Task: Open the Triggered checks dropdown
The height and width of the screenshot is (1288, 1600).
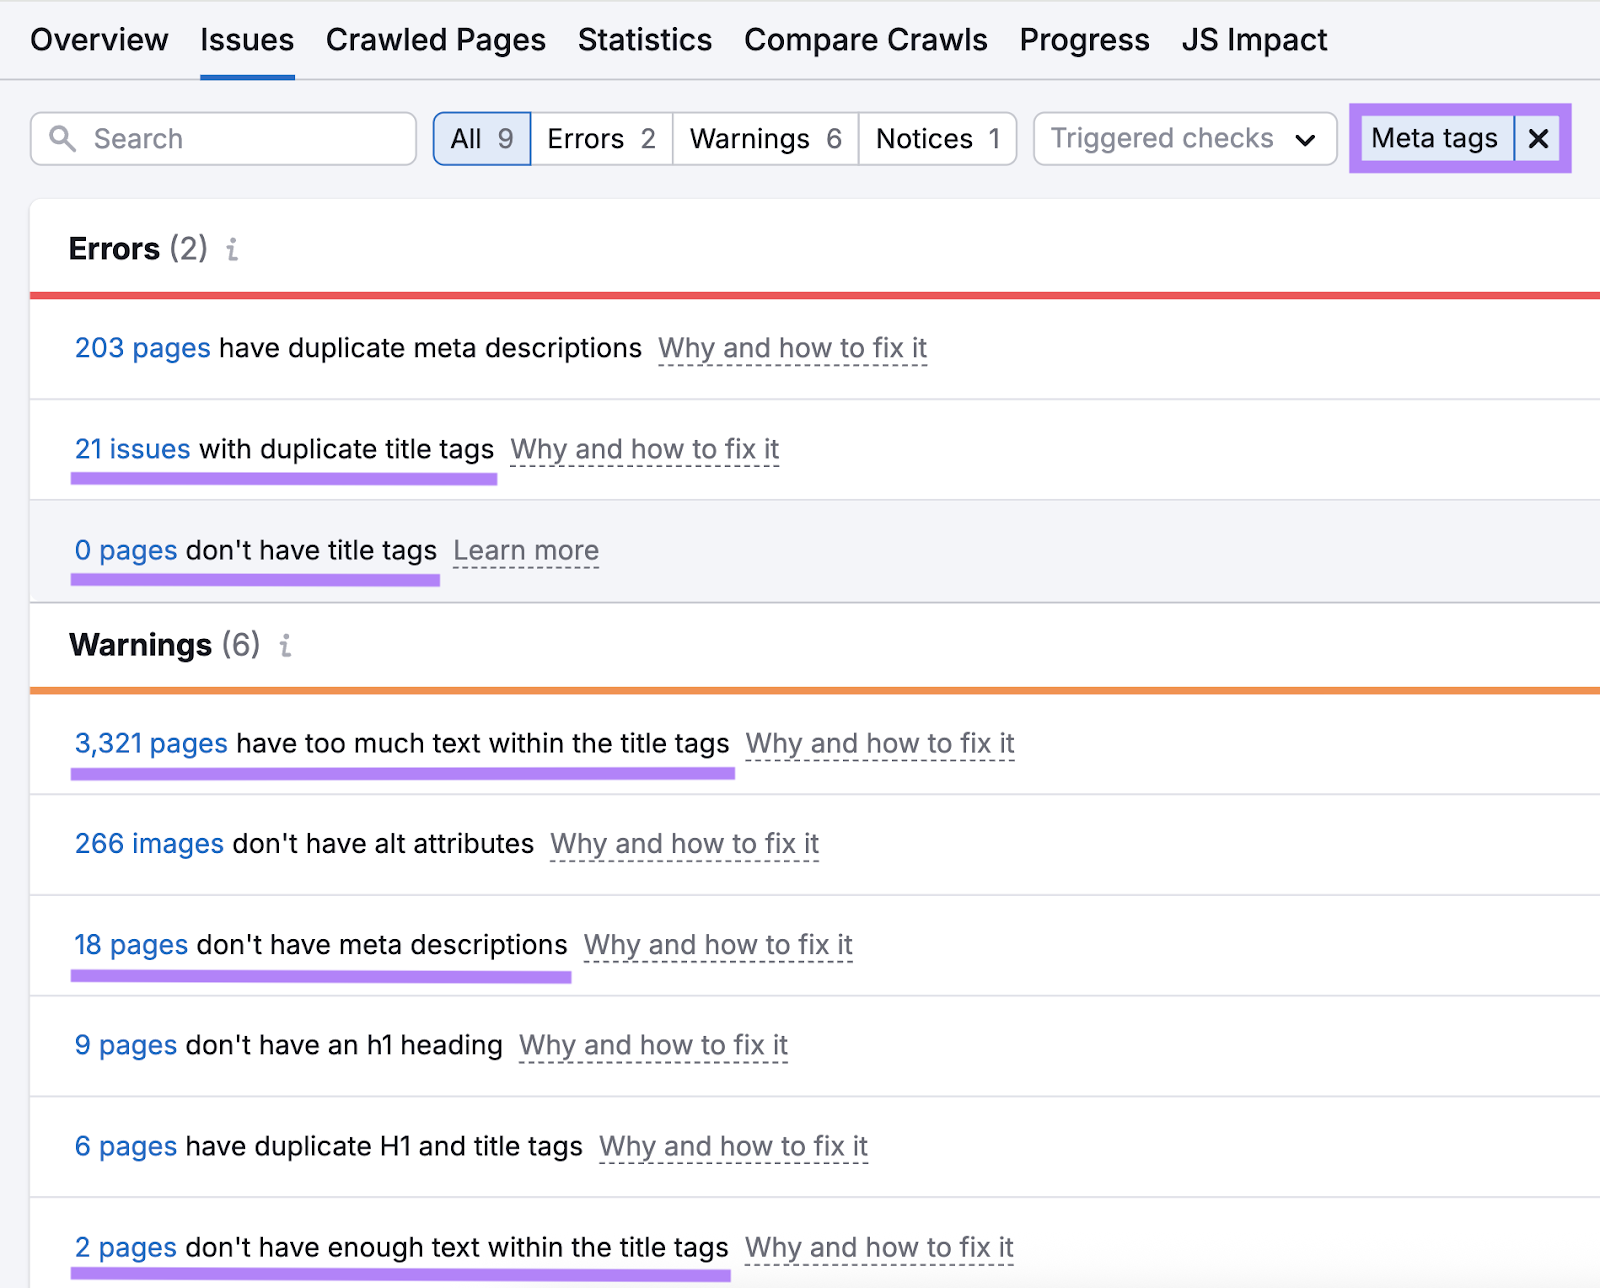Action: click(x=1184, y=139)
